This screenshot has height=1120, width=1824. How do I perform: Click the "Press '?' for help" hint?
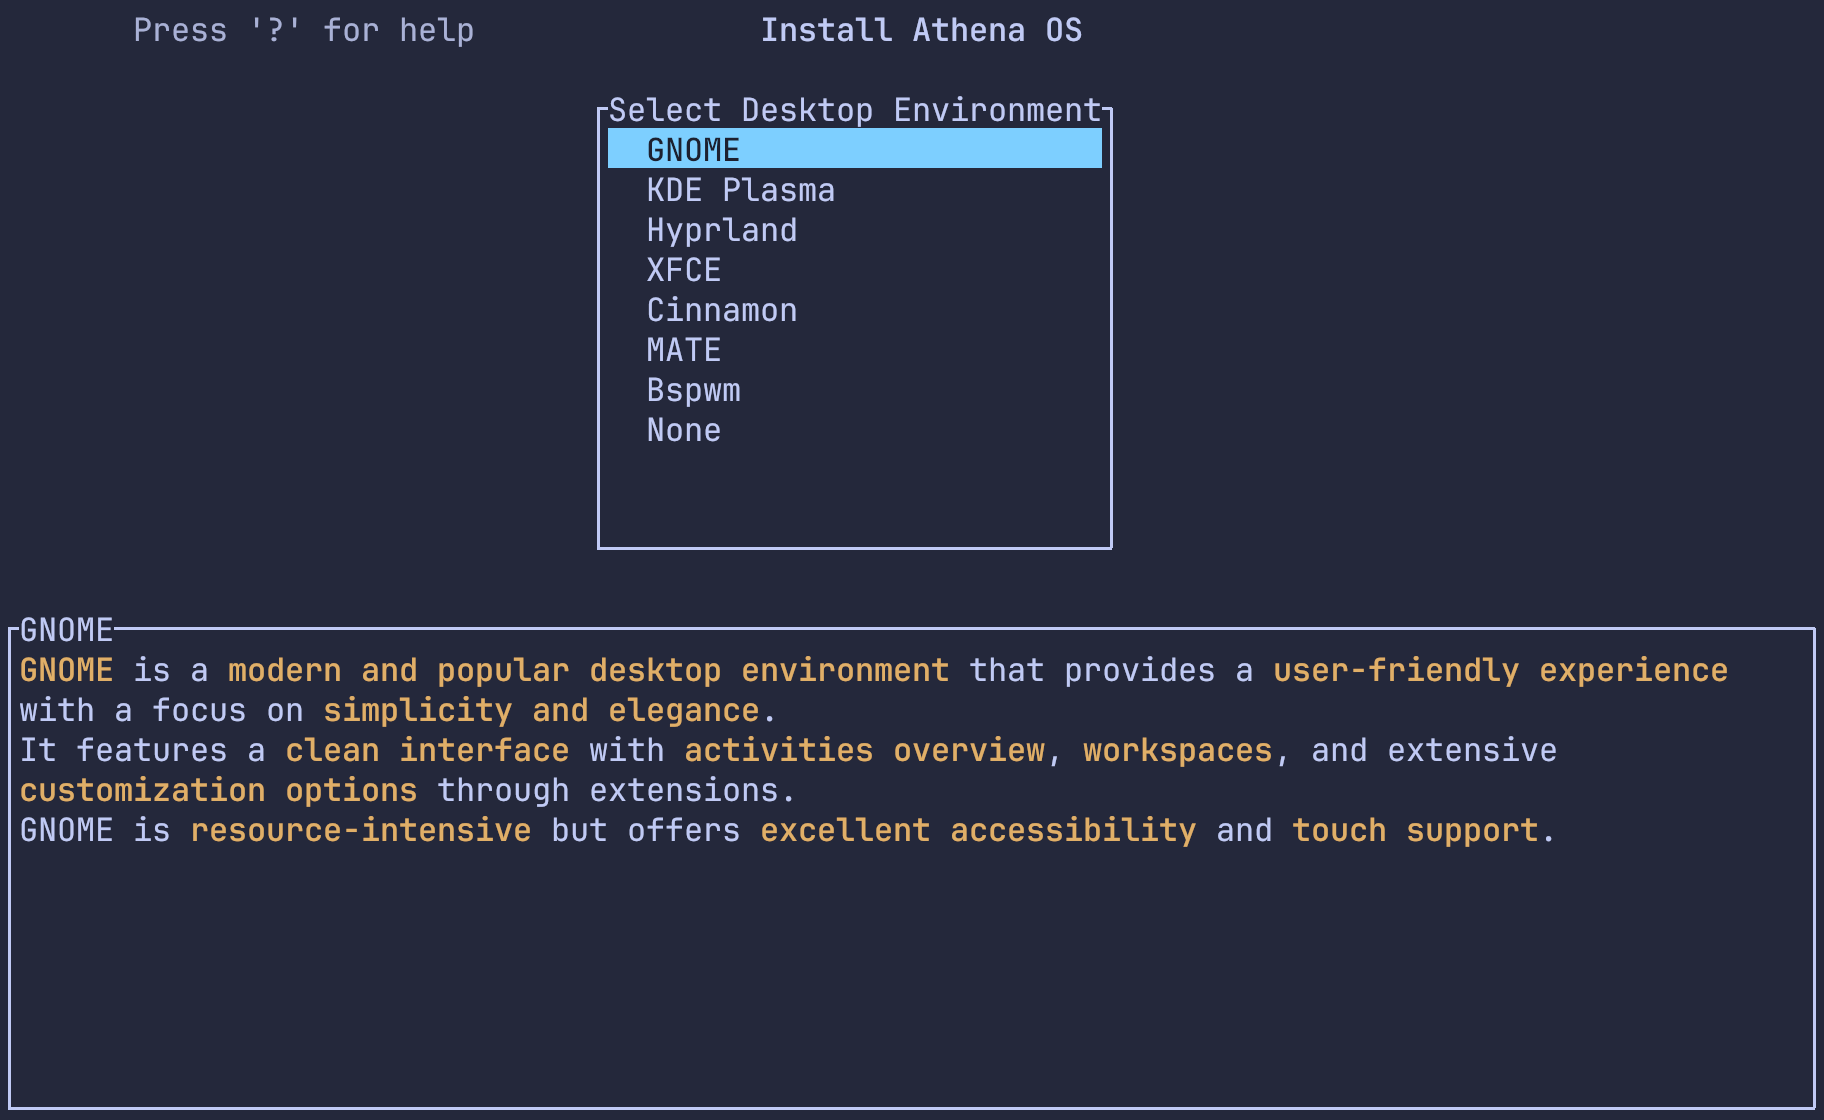pyautogui.click(x=303, y=30)
